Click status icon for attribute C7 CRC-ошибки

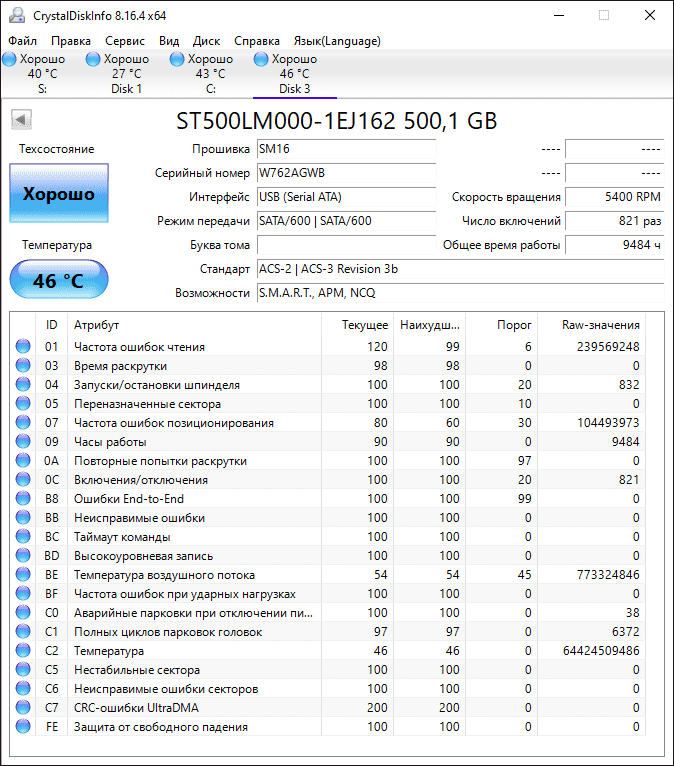pyautogui.click(x=23, y=708)
